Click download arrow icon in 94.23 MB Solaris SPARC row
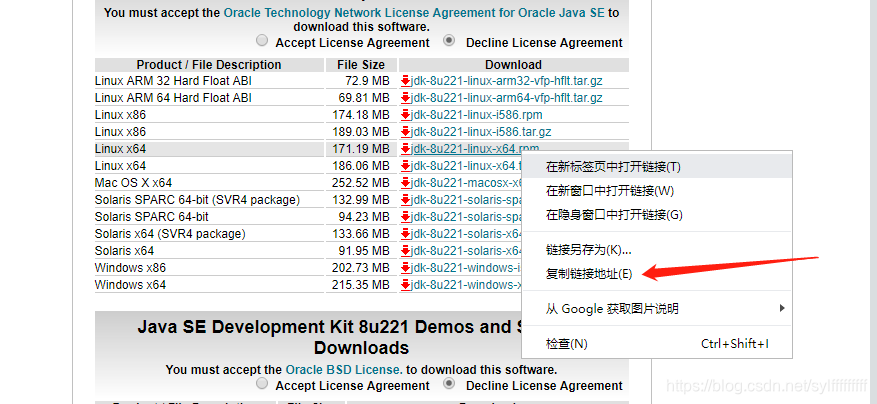The height and width of the screenshot is (404, 877). (406, 217)
